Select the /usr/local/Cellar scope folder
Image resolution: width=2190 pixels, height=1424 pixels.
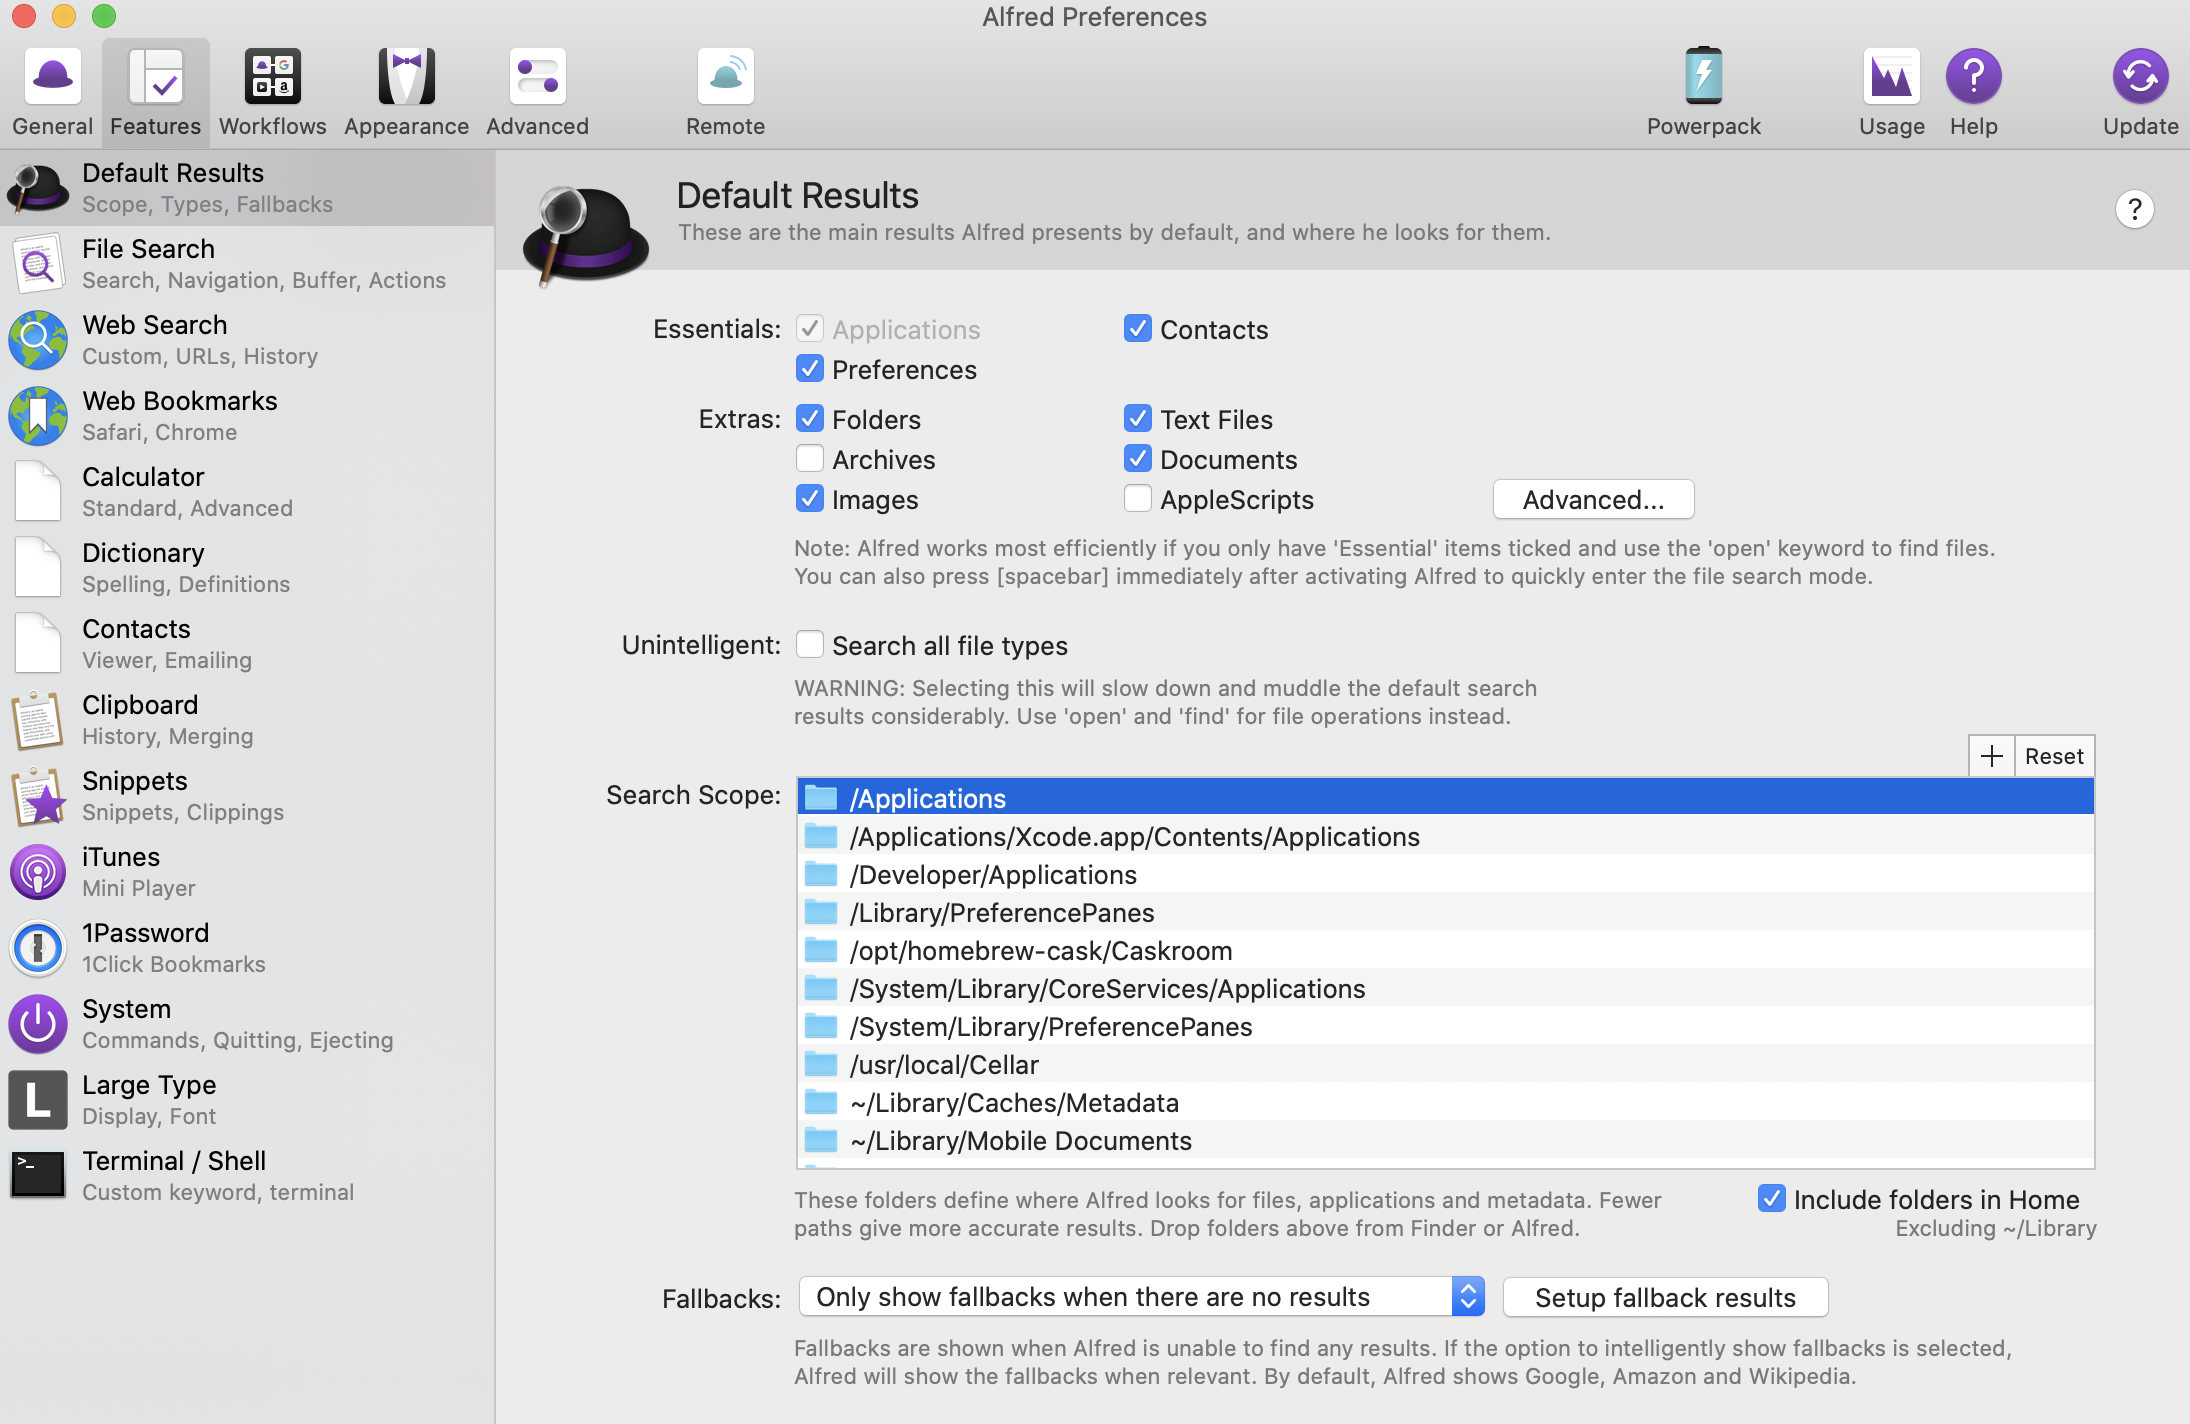click(944, 1065)
